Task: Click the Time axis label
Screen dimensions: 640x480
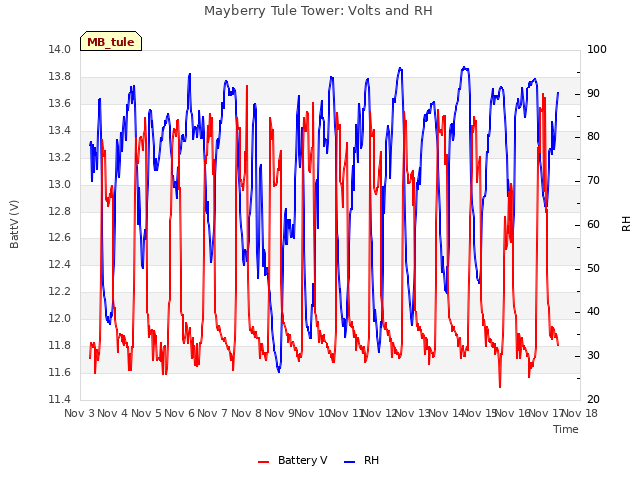Action: coord(566,429)
